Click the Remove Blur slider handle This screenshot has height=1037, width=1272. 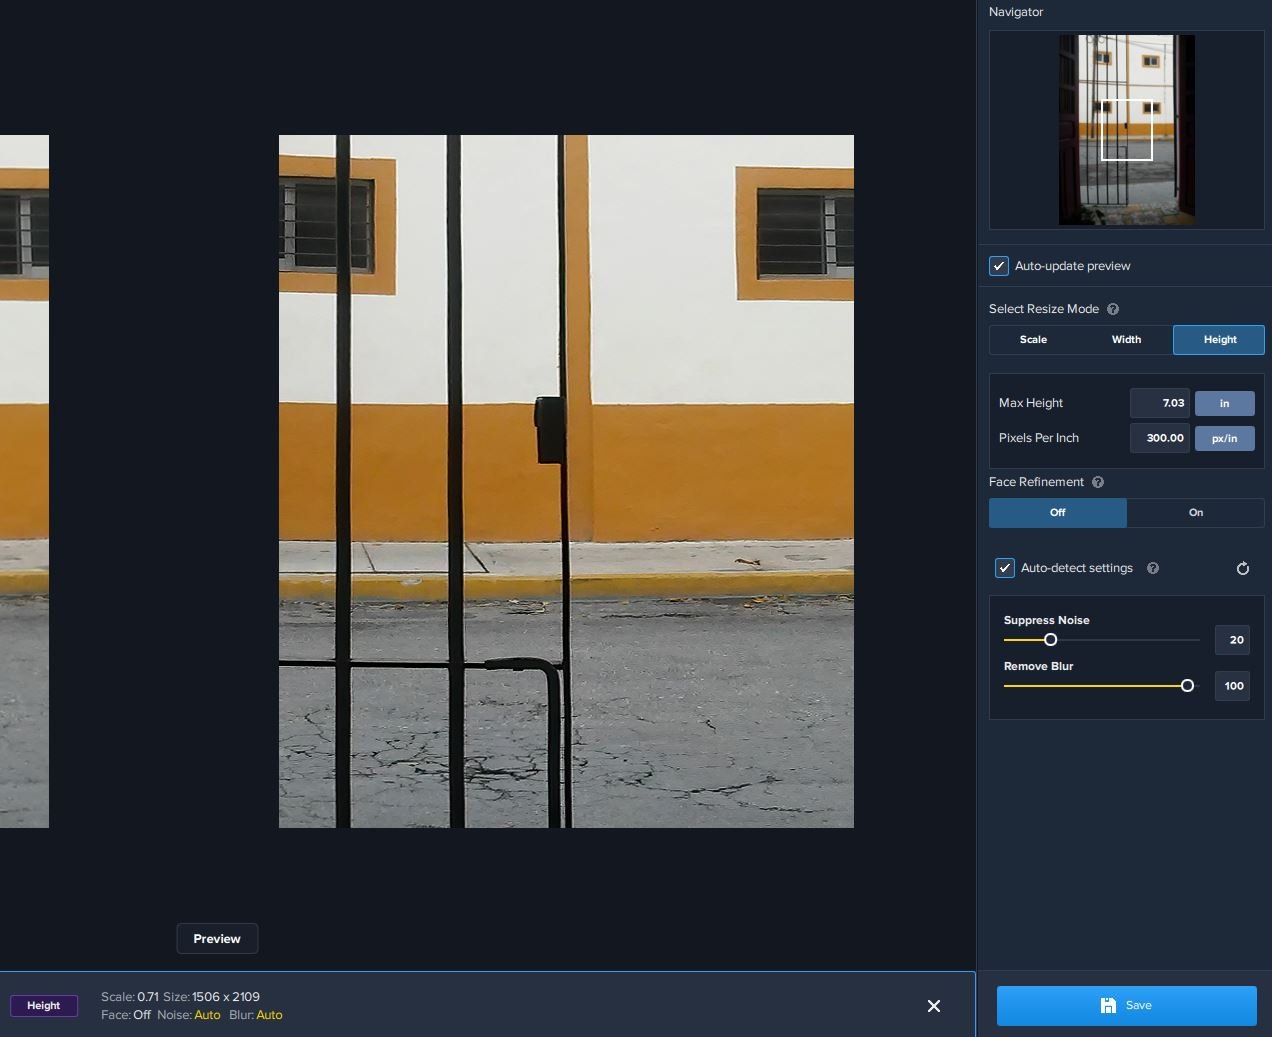point(1187,686)
